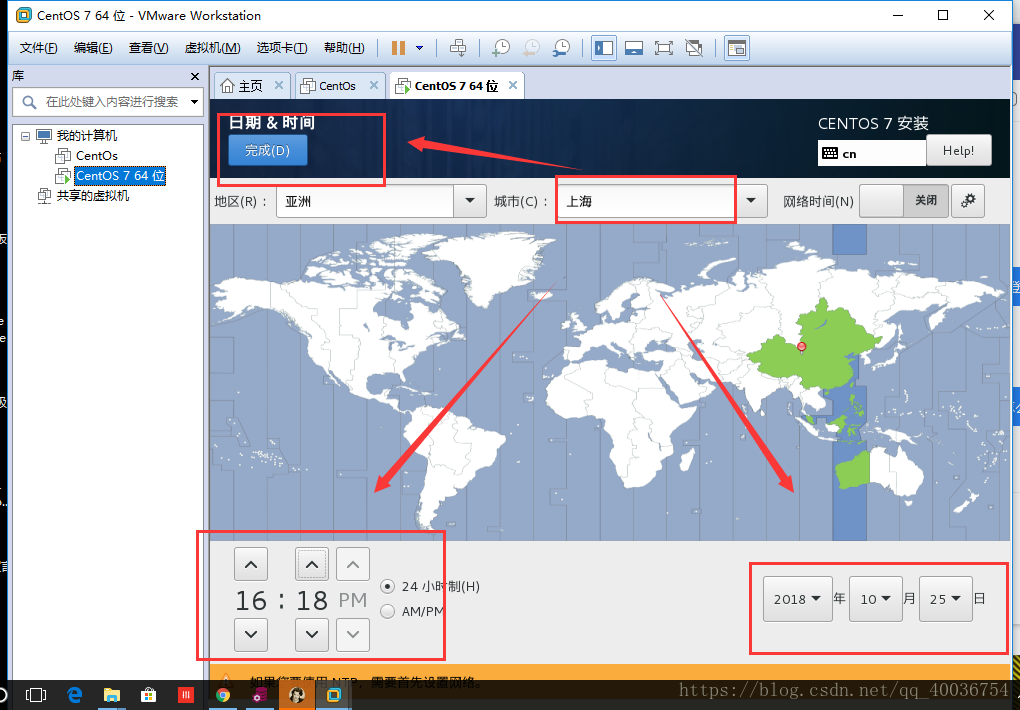Click the AM/PM down arrow

(353, 635)
